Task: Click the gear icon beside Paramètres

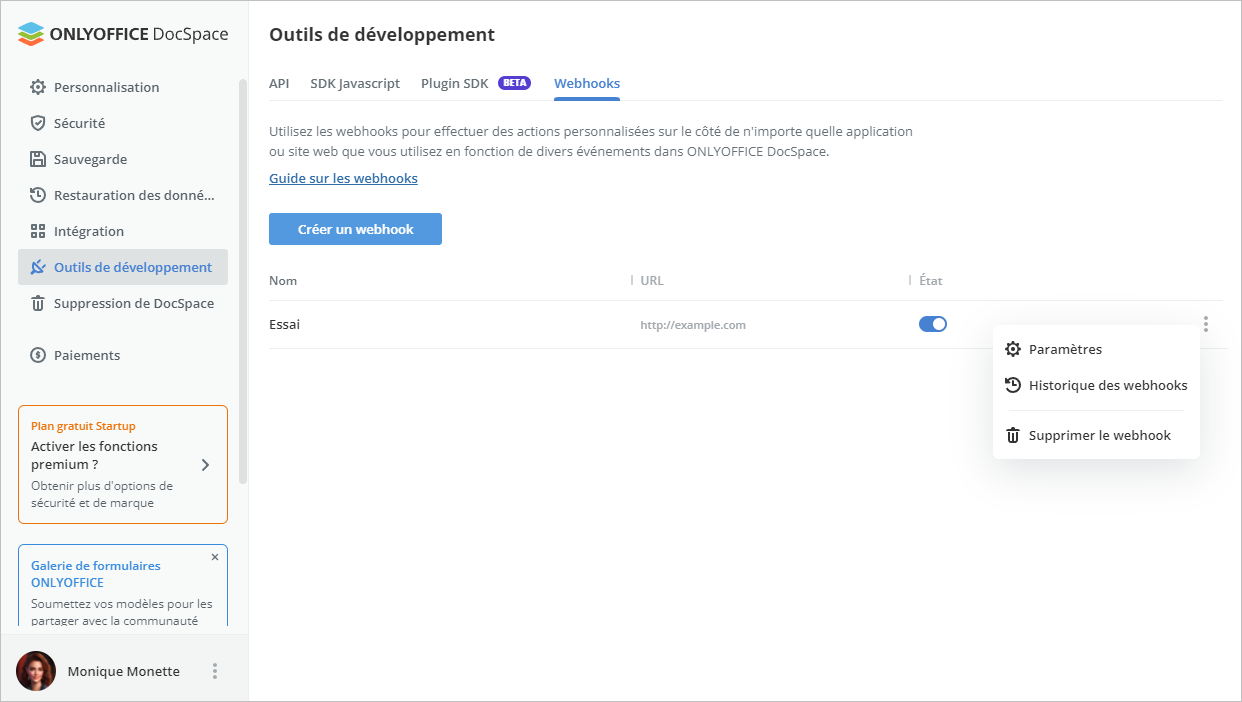Action: tap(1013, 349)
